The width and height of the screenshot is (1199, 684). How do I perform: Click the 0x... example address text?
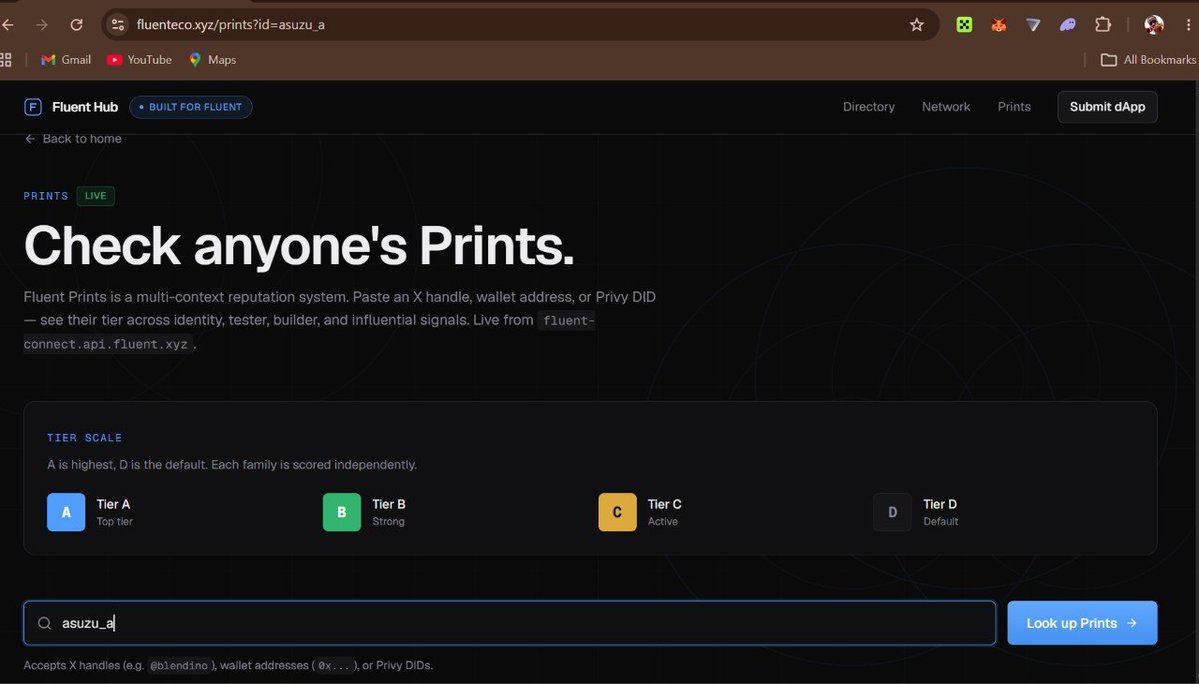334,666
